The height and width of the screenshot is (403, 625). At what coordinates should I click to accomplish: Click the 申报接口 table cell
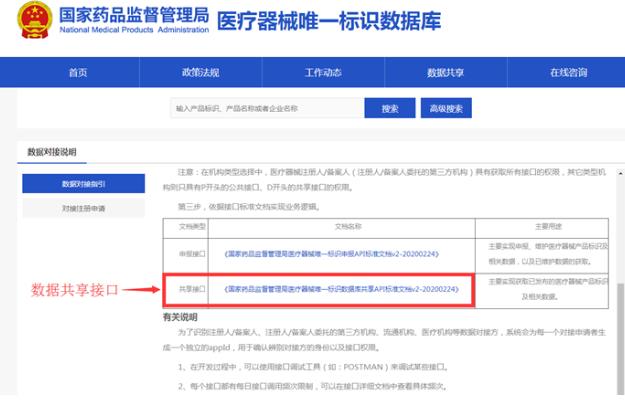pyautogui.click(x=185, y=254)
